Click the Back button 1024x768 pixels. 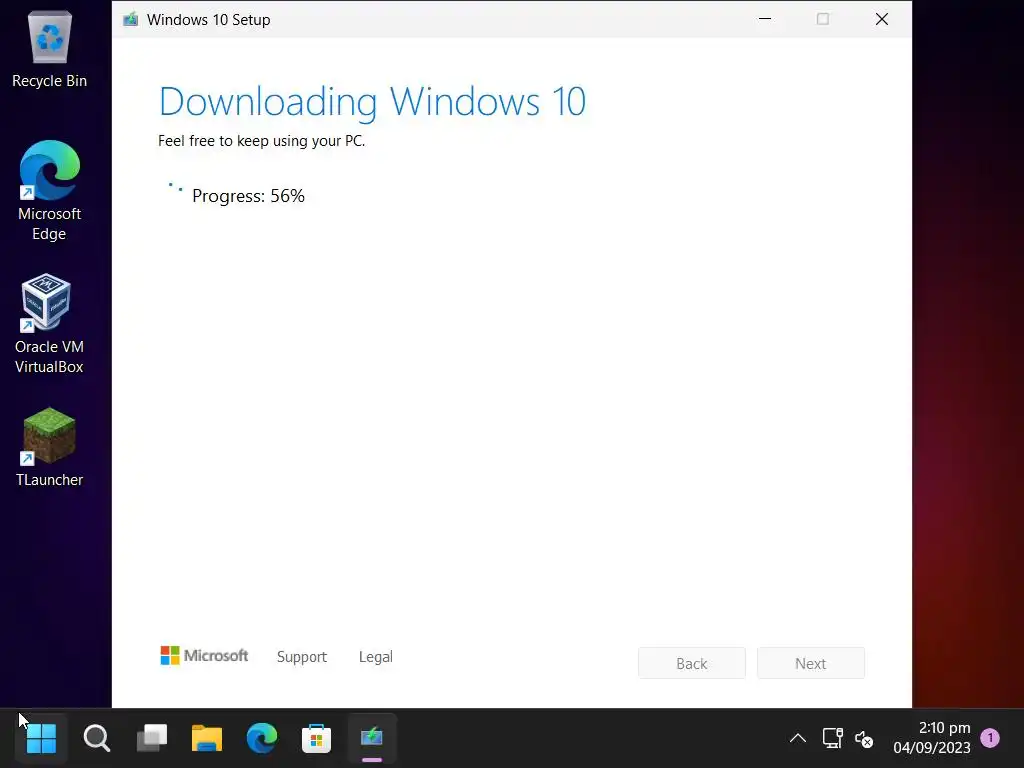coord(692,664)
